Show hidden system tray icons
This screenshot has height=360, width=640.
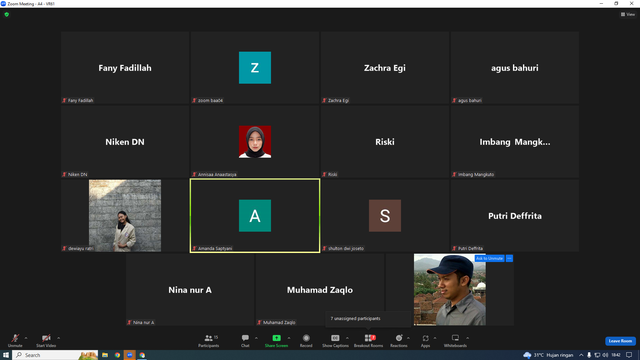point(581,355)
